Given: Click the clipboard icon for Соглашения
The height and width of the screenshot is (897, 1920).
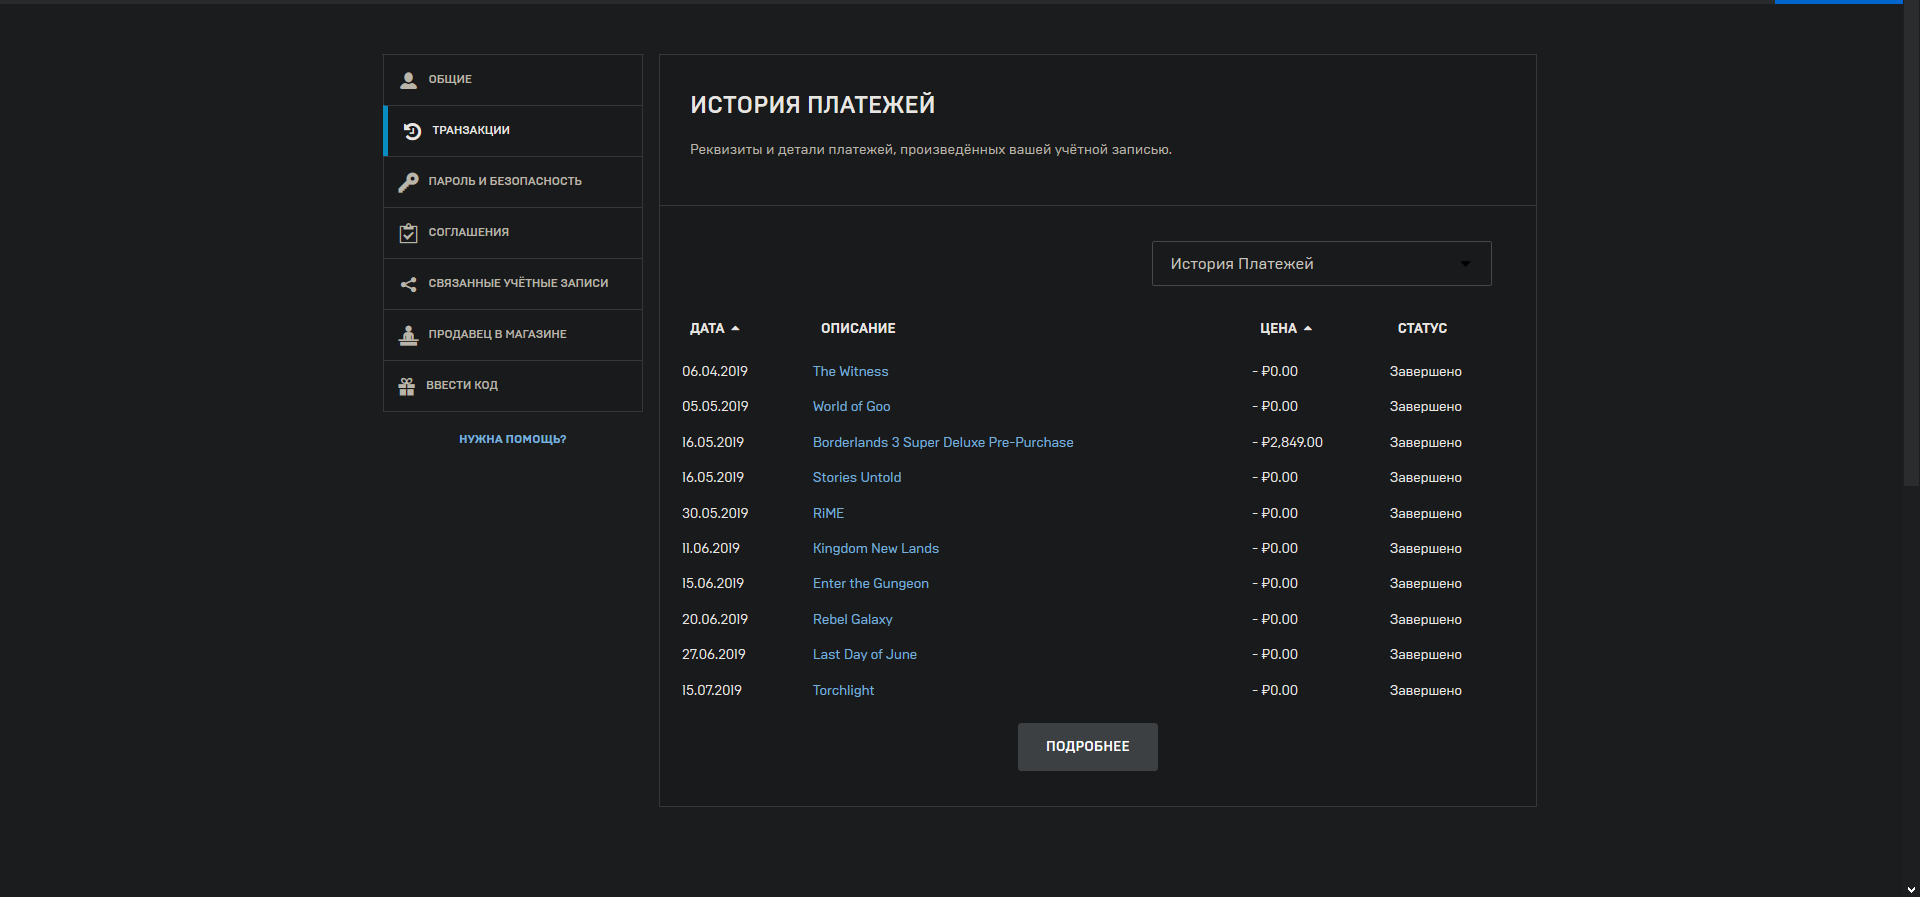Looking at the screenshot, I should point(408,233).
